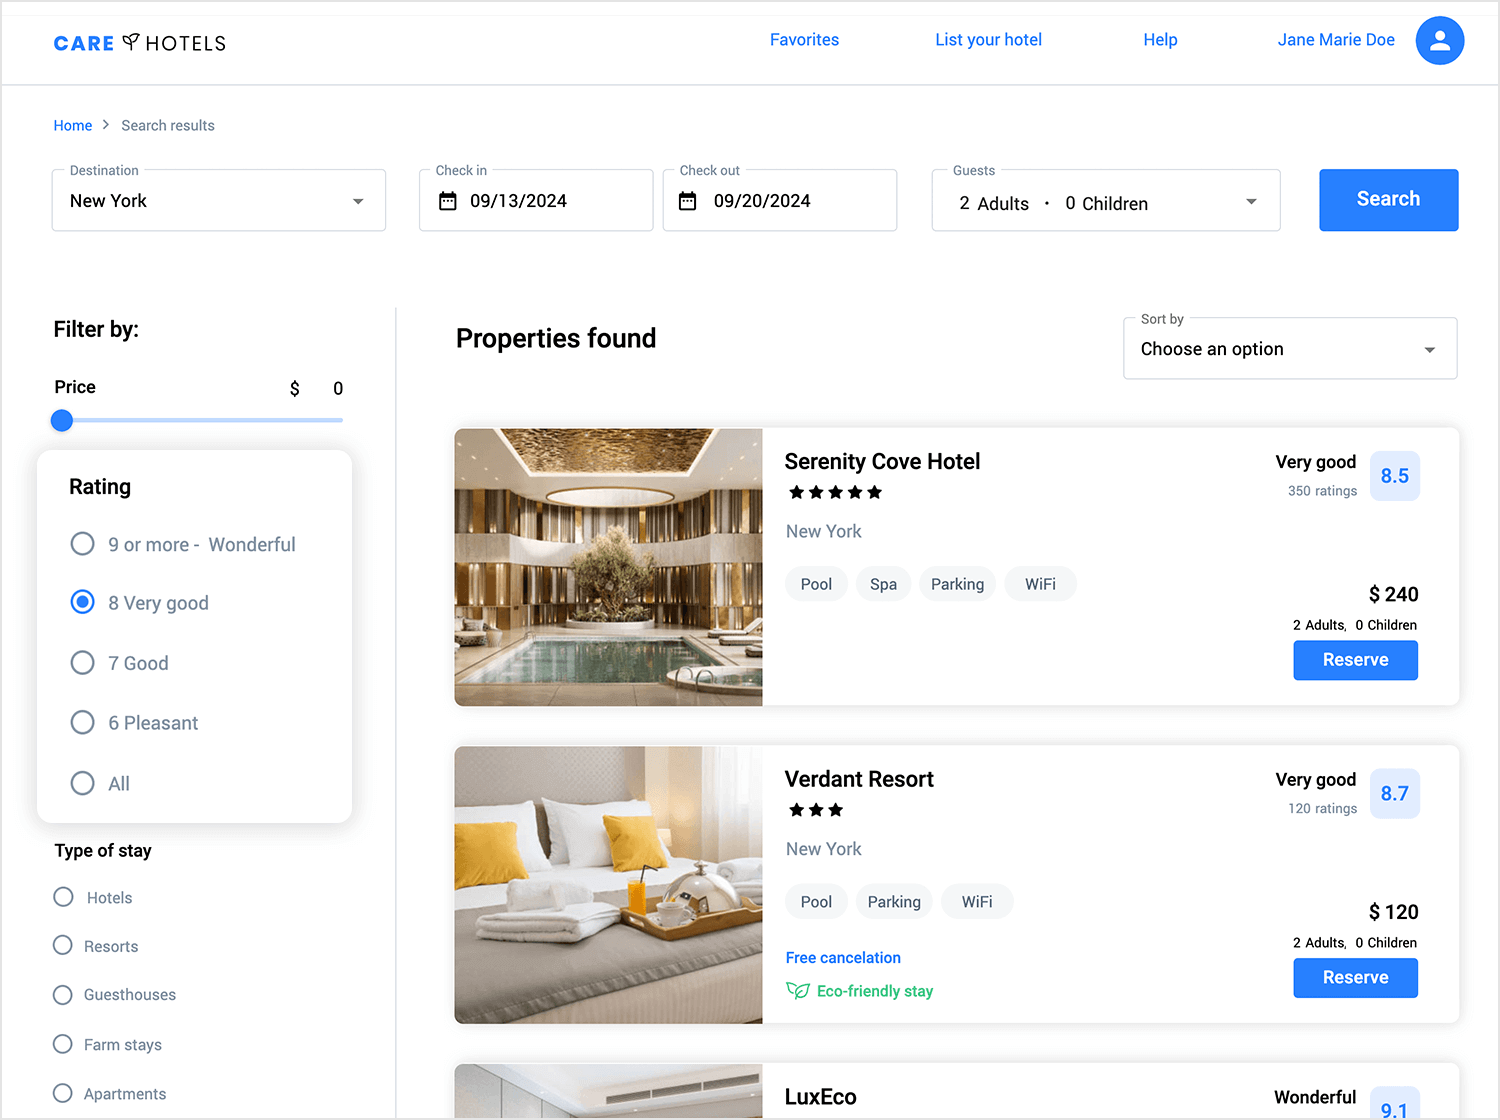Click the Price slider handle
Image resolution: width=1500 pixels, height=1120 pixels.
pyautogui.click(x=62, y=420)
